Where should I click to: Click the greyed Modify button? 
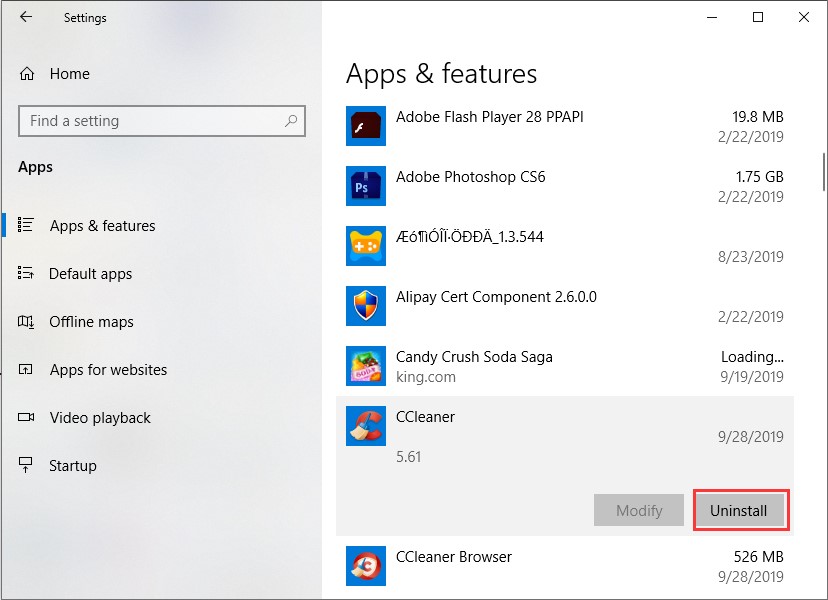[x=639, y=510]
